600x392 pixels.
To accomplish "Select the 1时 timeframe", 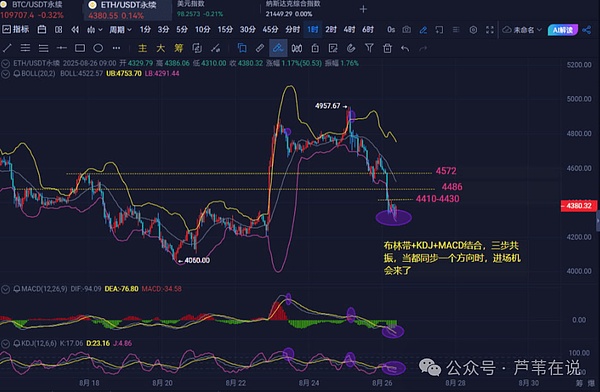I will pos(313,29).
